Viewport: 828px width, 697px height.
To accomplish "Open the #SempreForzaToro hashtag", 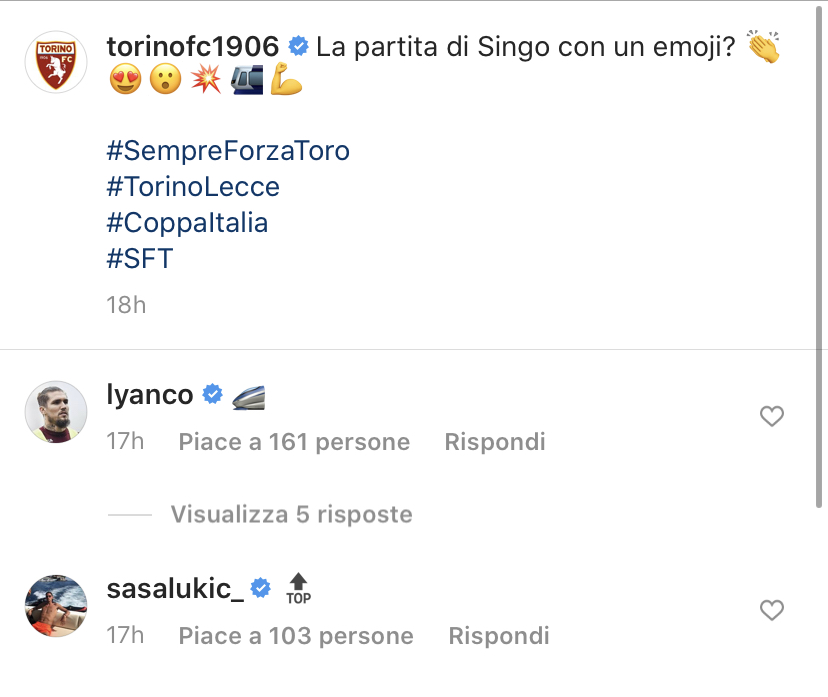I will [228, 152].
